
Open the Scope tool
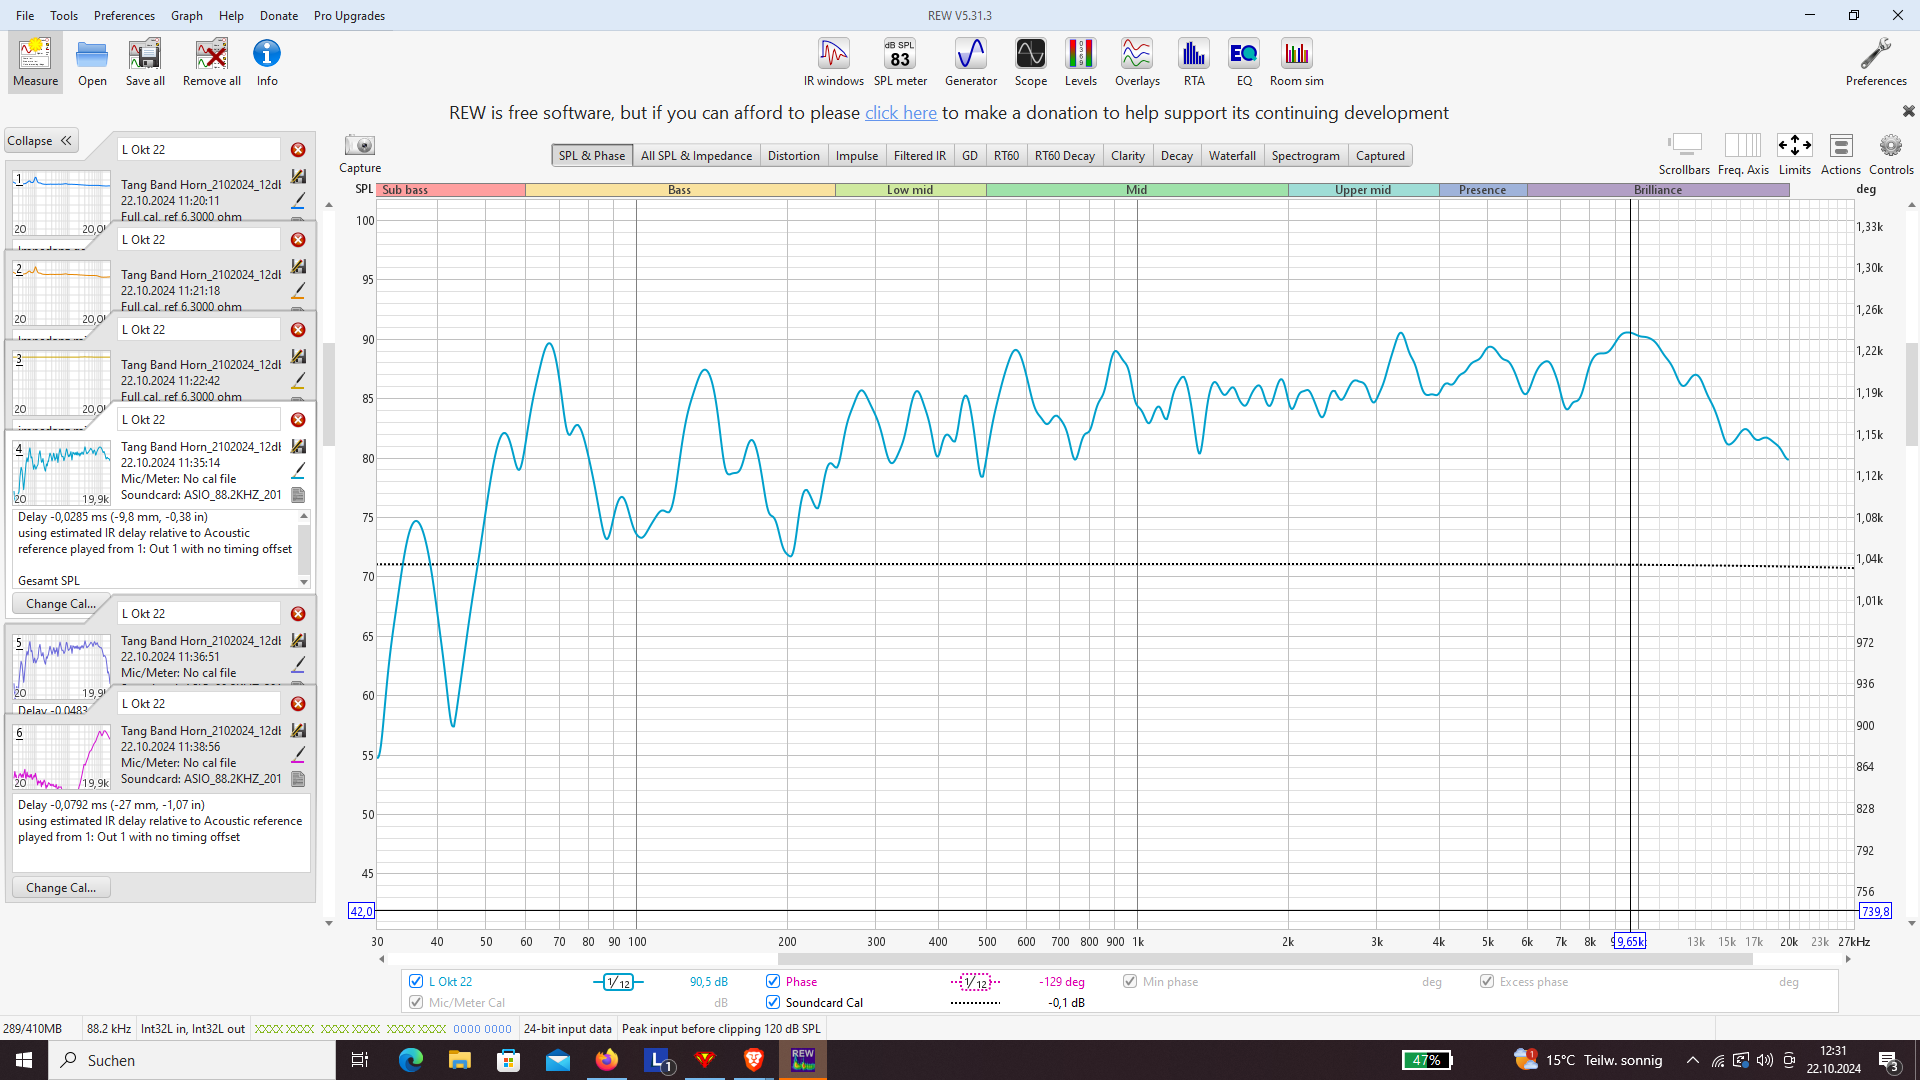(x=1031, y=62)
